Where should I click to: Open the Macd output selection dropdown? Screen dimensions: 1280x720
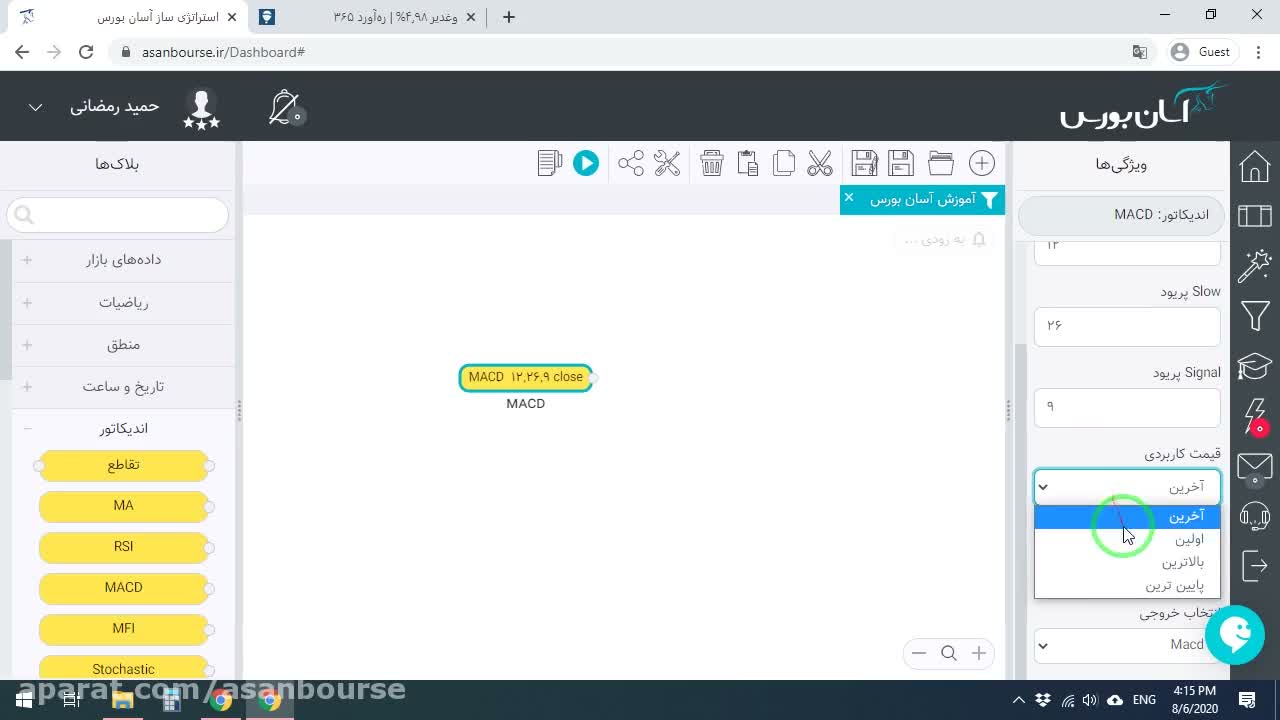tap(1127, 645)
